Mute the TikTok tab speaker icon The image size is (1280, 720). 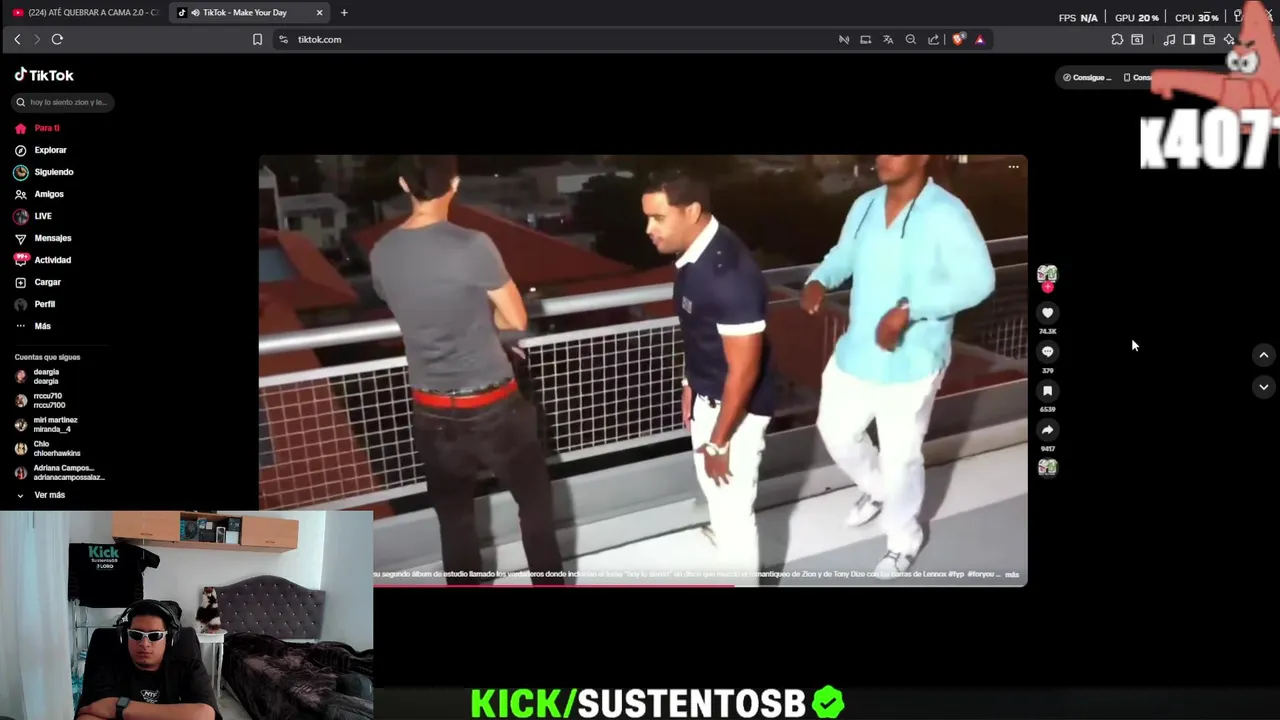pos(195,12)
